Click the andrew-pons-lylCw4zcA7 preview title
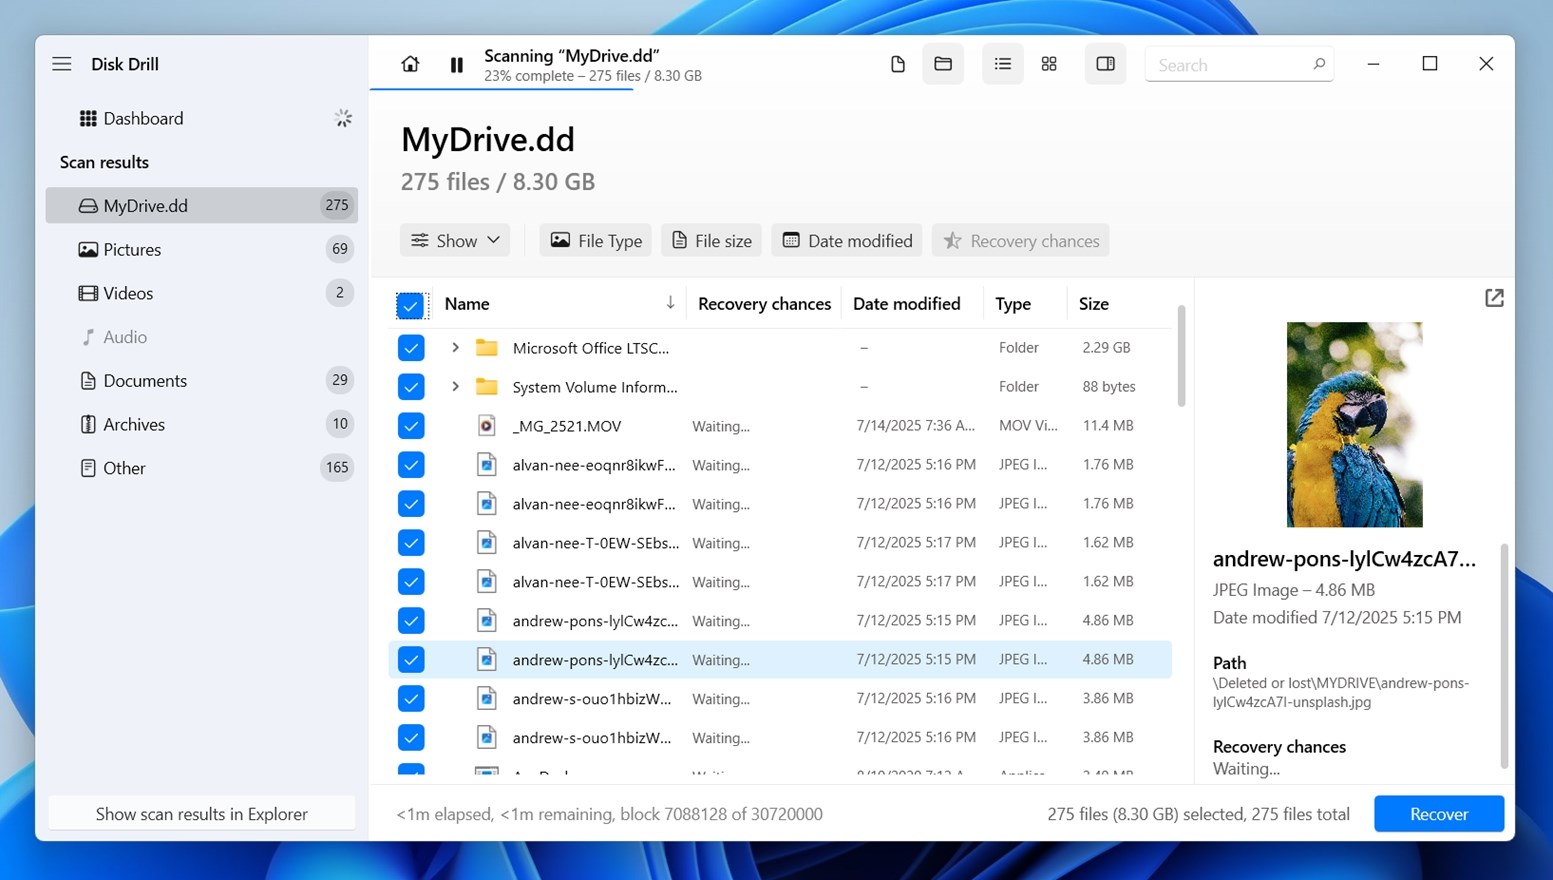 [x=1344, y=560]
